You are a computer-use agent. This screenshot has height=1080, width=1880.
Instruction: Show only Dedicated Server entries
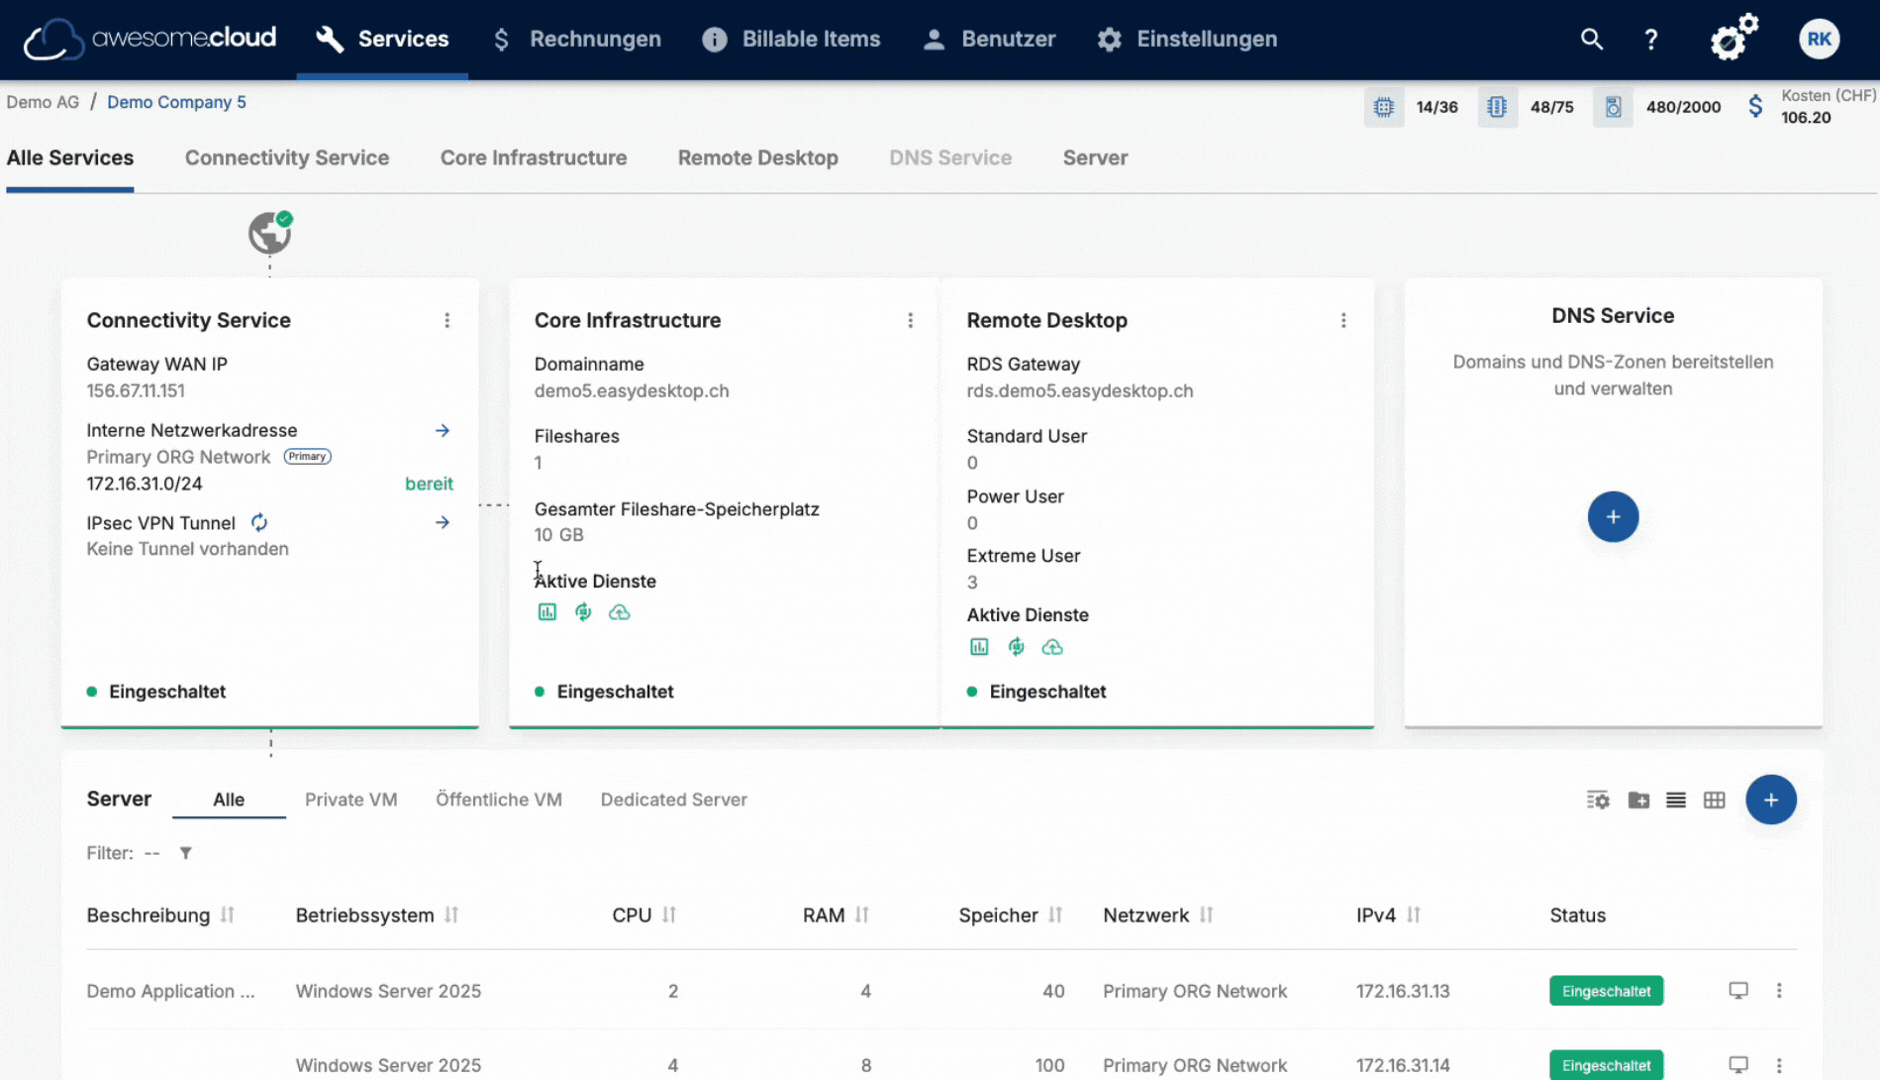(x=674, y=799)
